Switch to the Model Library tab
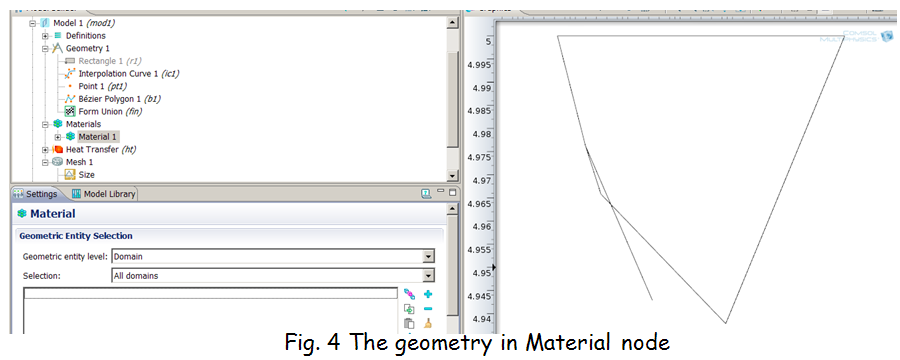The height and width of the screenshot is (360, 900). 104,194
